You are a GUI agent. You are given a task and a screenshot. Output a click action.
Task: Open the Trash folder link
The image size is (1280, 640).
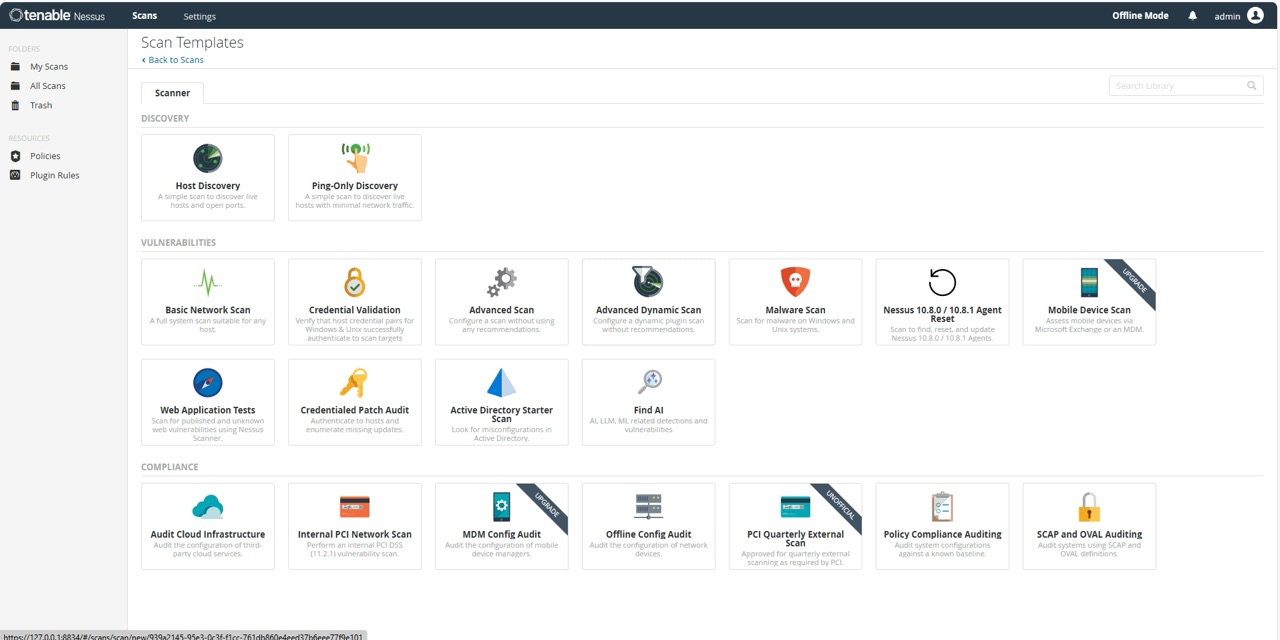(41, 105)
